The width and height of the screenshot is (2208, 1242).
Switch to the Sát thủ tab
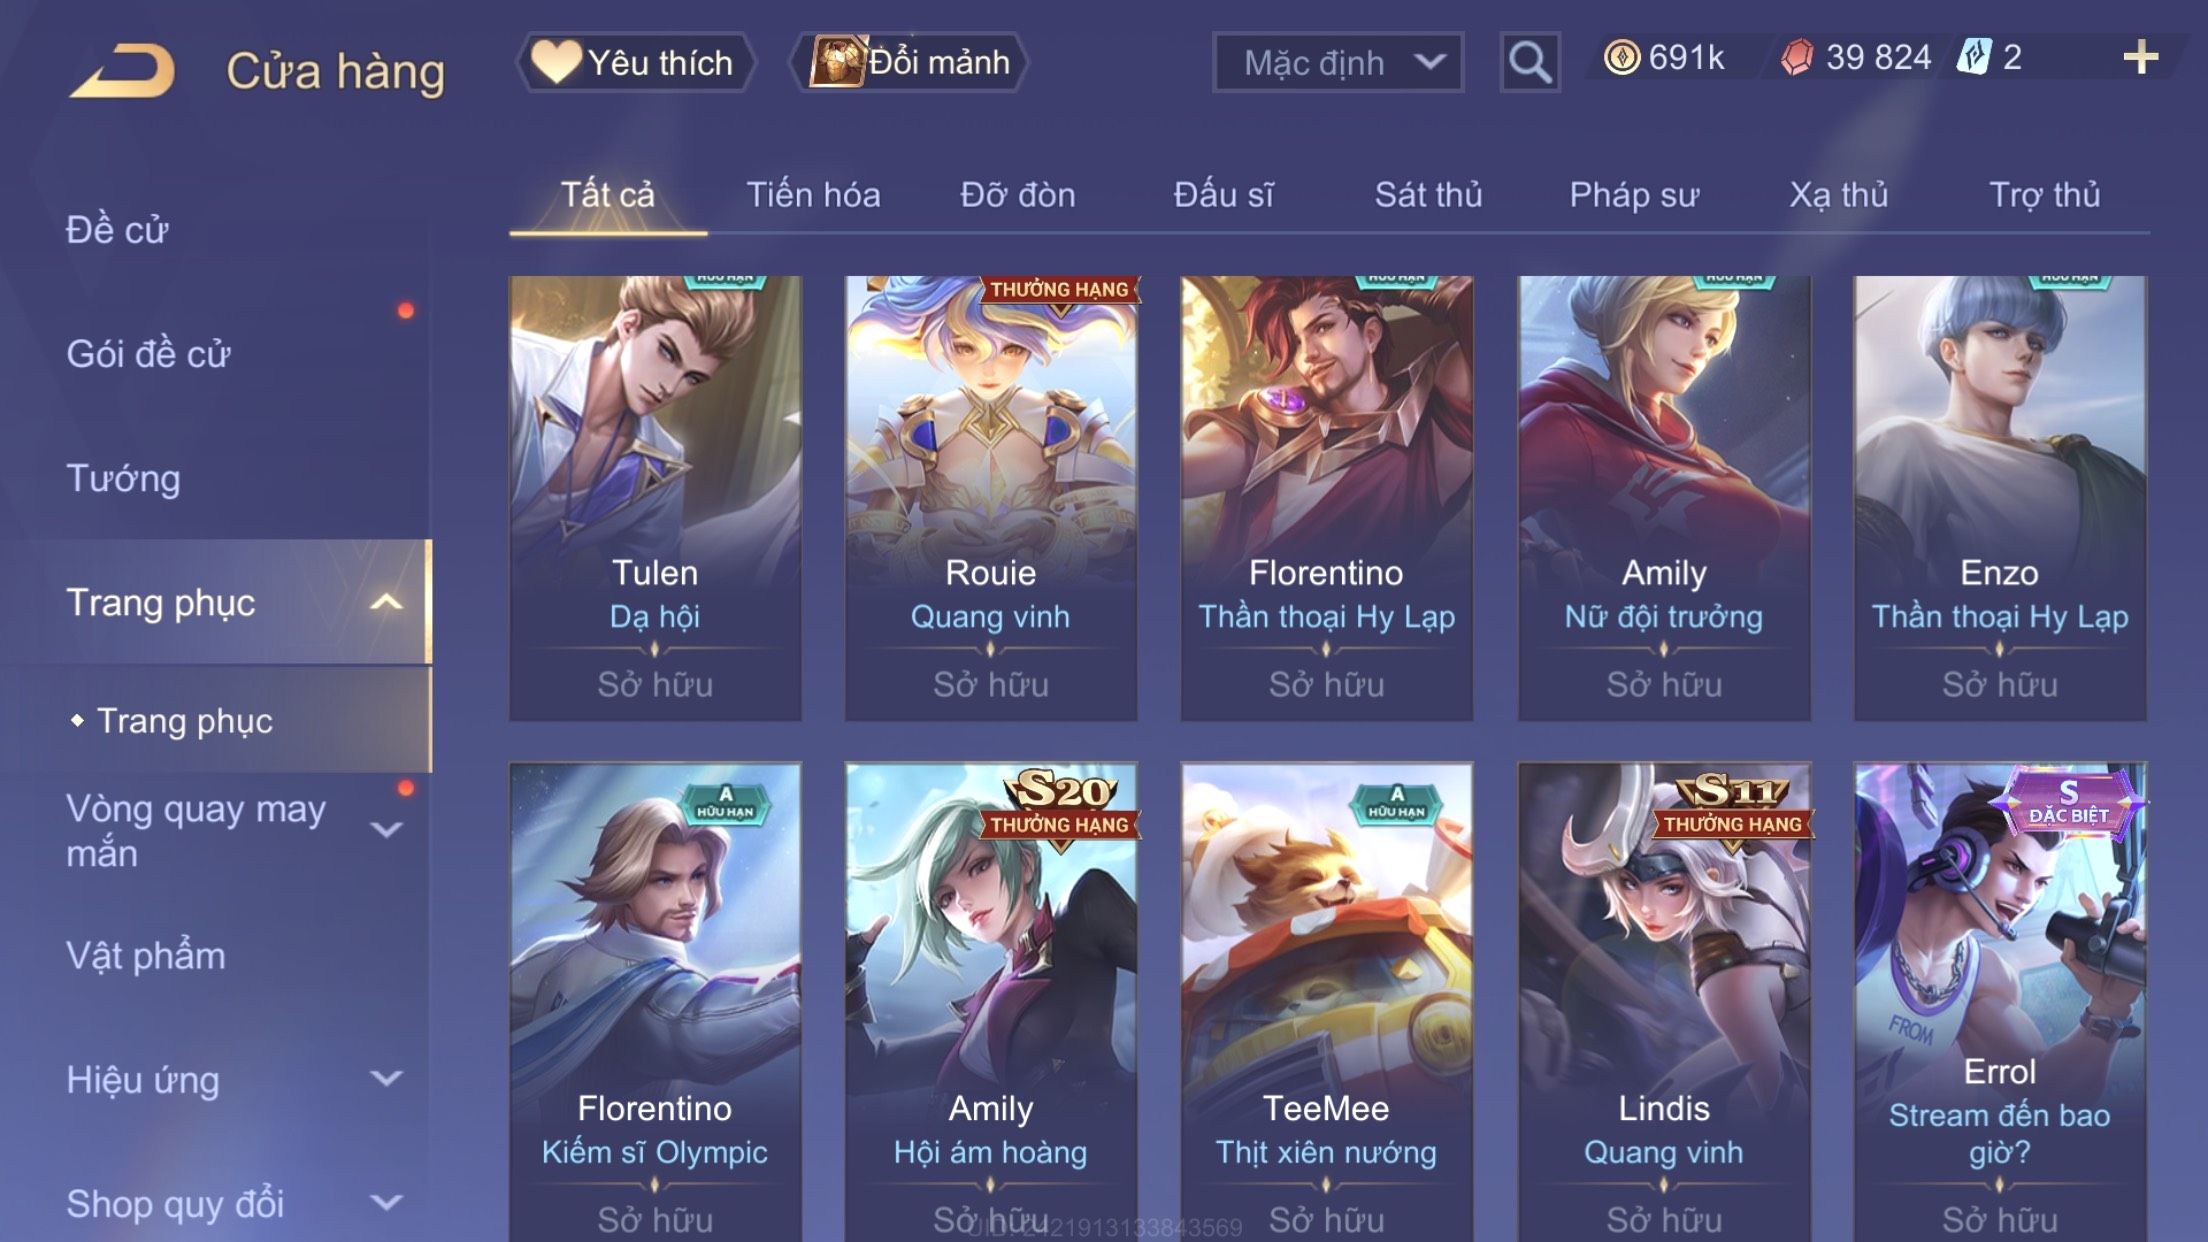[x=1428, y=194]
